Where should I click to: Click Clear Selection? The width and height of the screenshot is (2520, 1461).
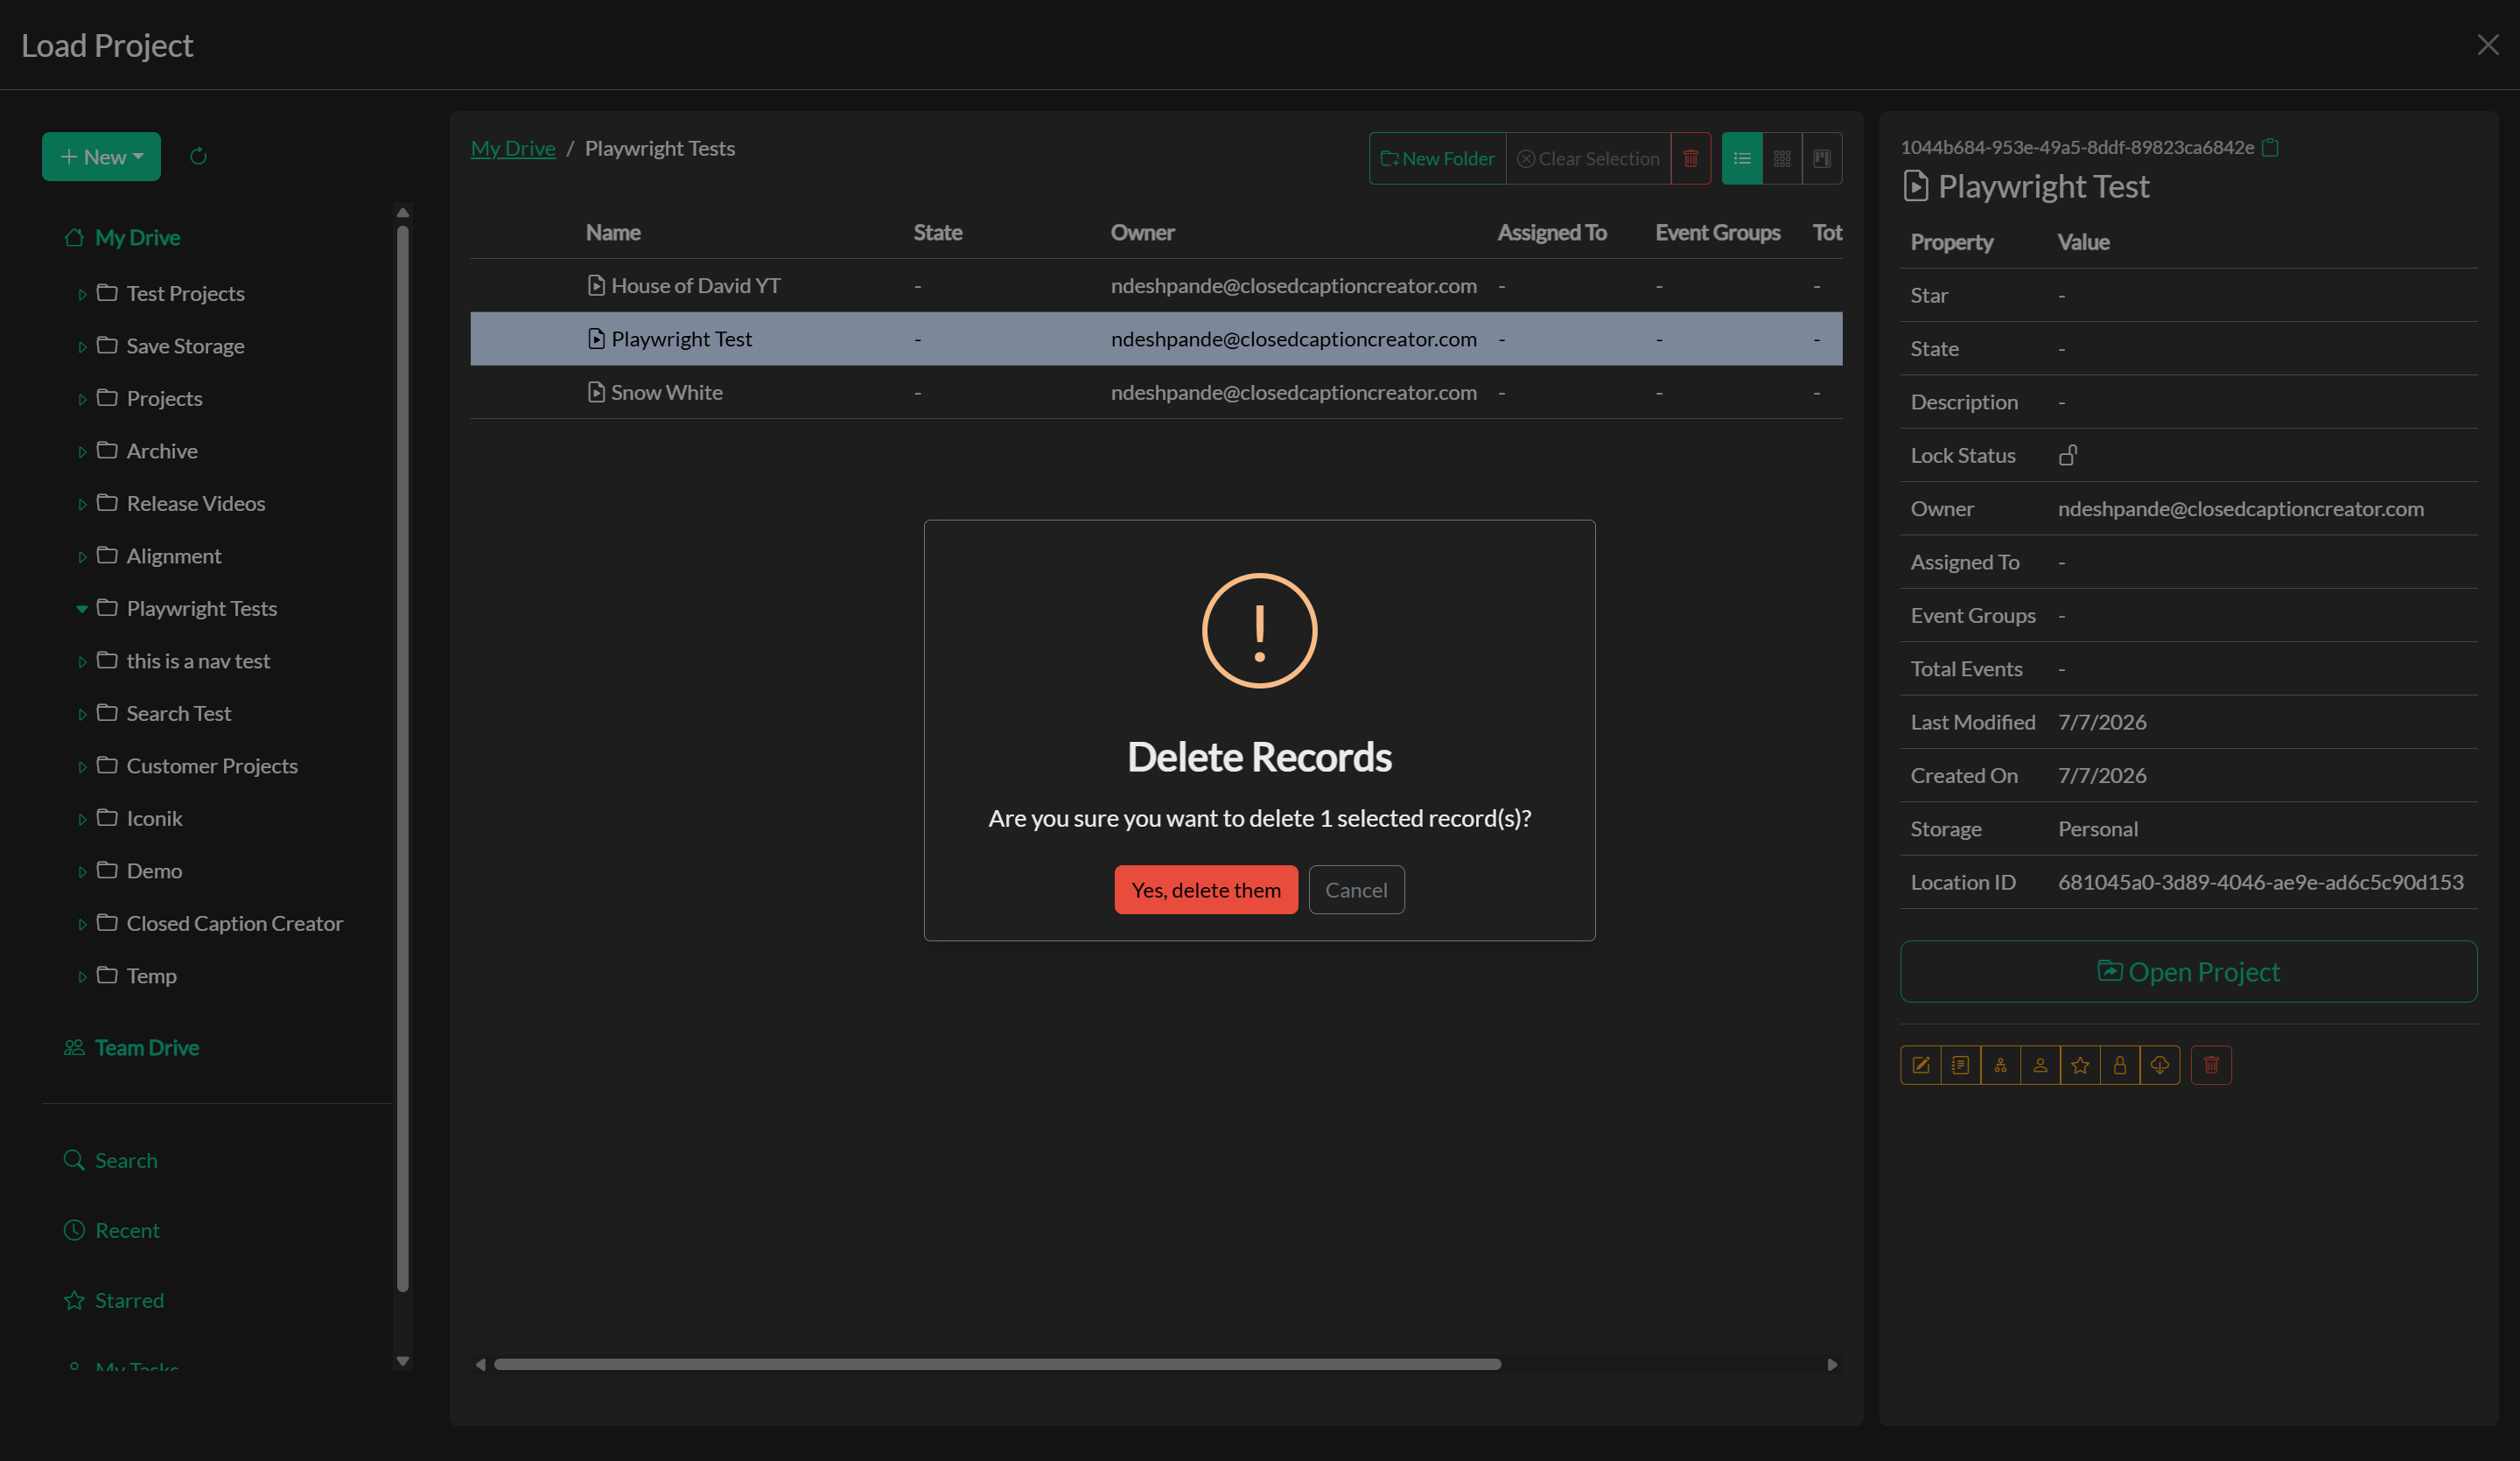click(x=1588, y=158)
